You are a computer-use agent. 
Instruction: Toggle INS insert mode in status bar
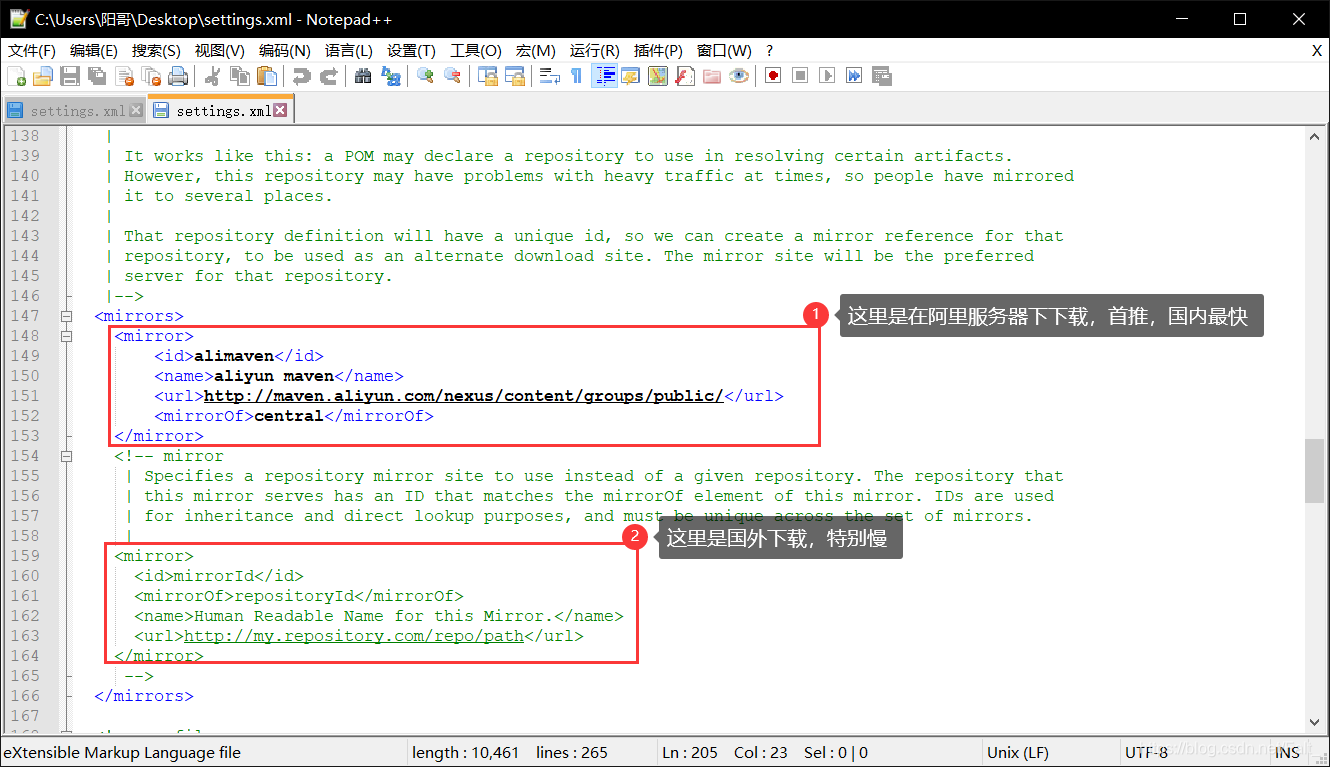tap(1287, 753)
